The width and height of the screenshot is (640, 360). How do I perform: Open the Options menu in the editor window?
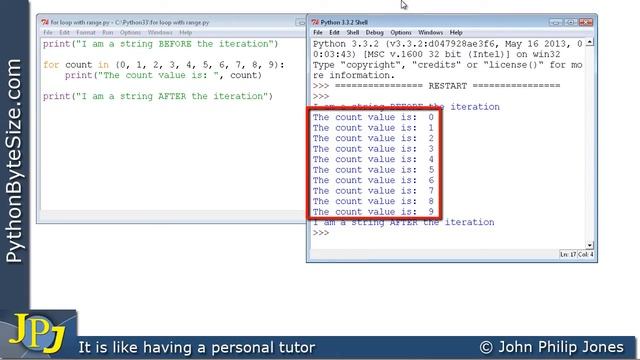pyautogui.click(x=130, y=32)
